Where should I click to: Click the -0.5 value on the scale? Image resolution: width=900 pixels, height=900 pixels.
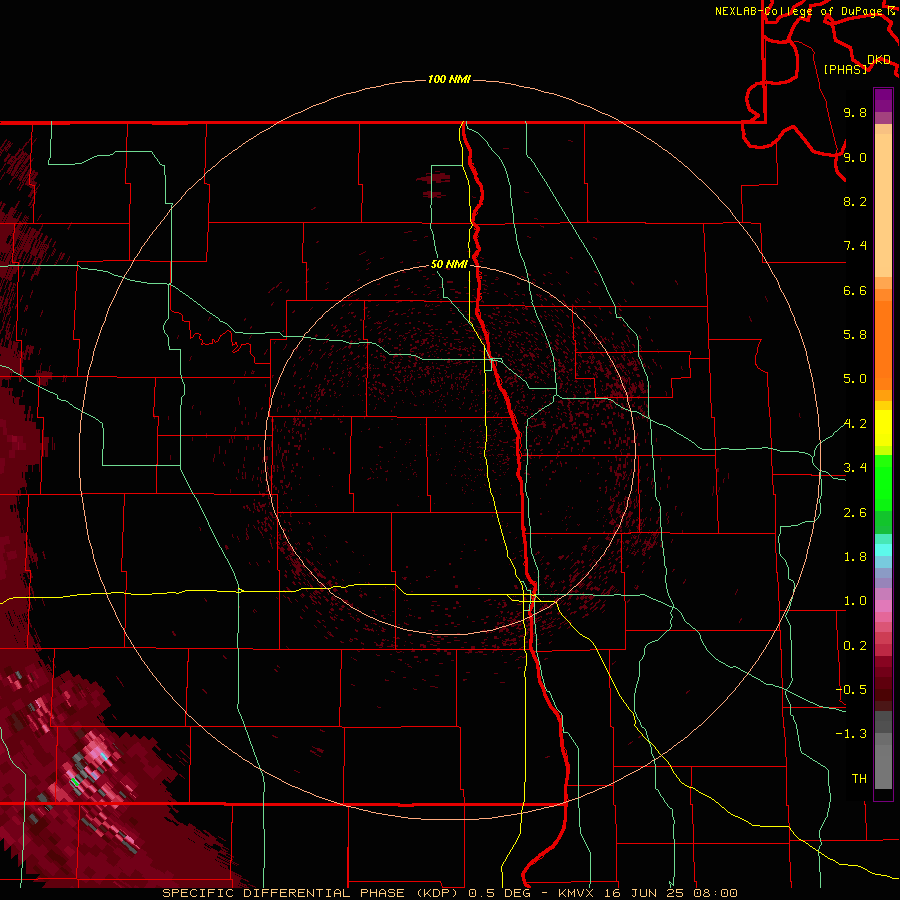point(851,690)
